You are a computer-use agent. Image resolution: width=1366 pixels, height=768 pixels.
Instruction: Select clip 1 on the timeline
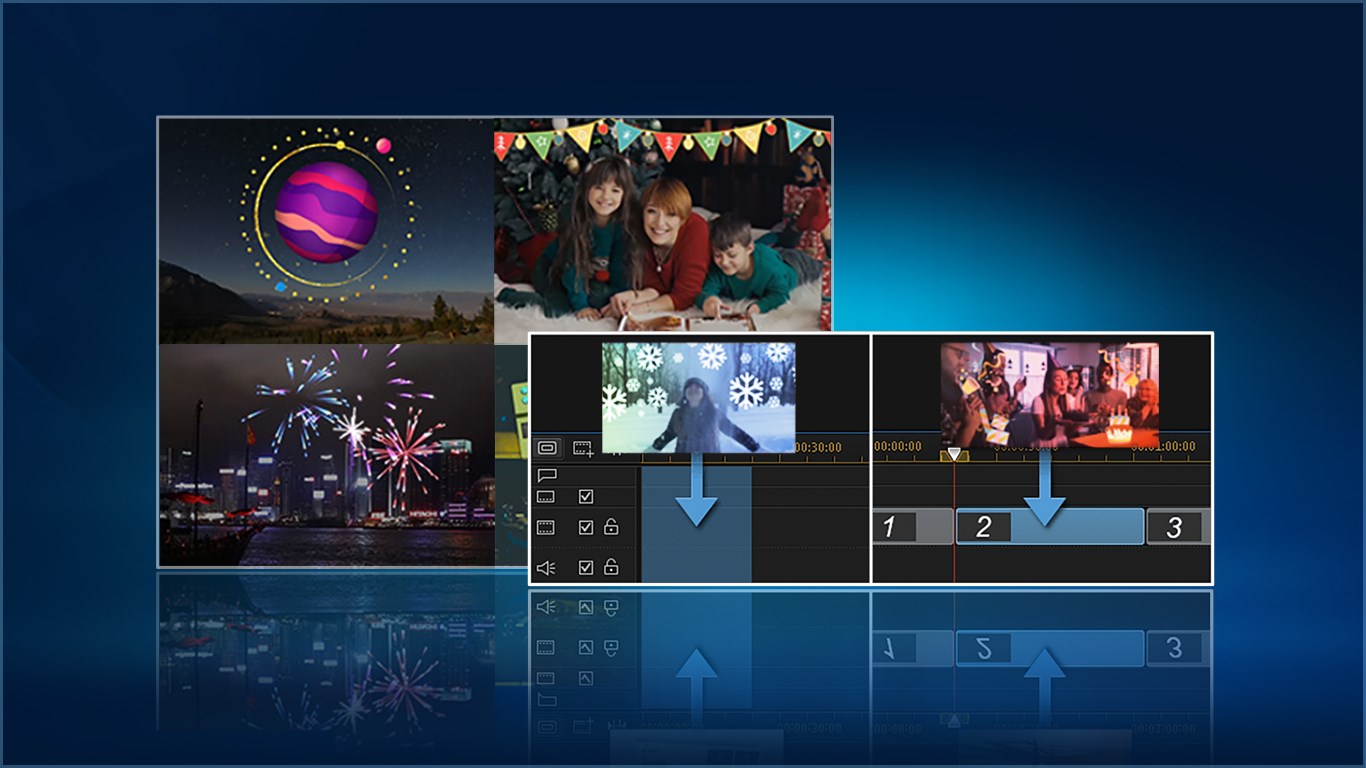(x=912, y=527)
